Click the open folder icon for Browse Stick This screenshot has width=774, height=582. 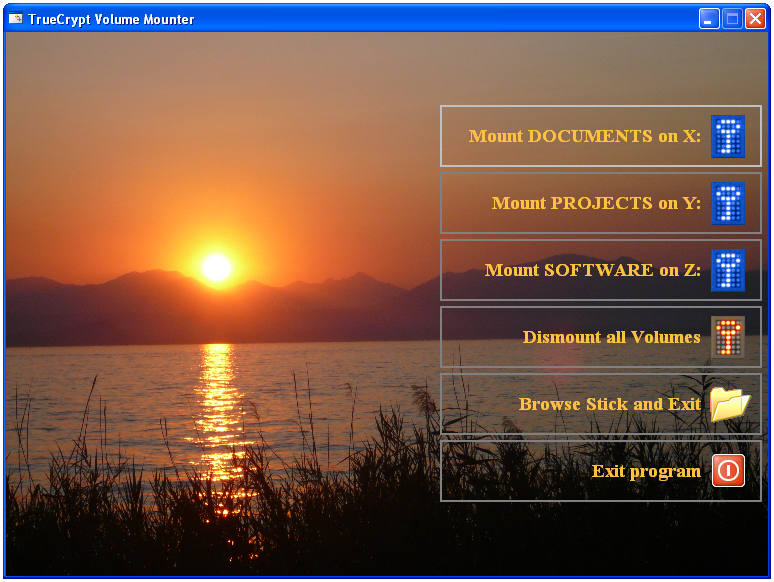tap(729, 404)
